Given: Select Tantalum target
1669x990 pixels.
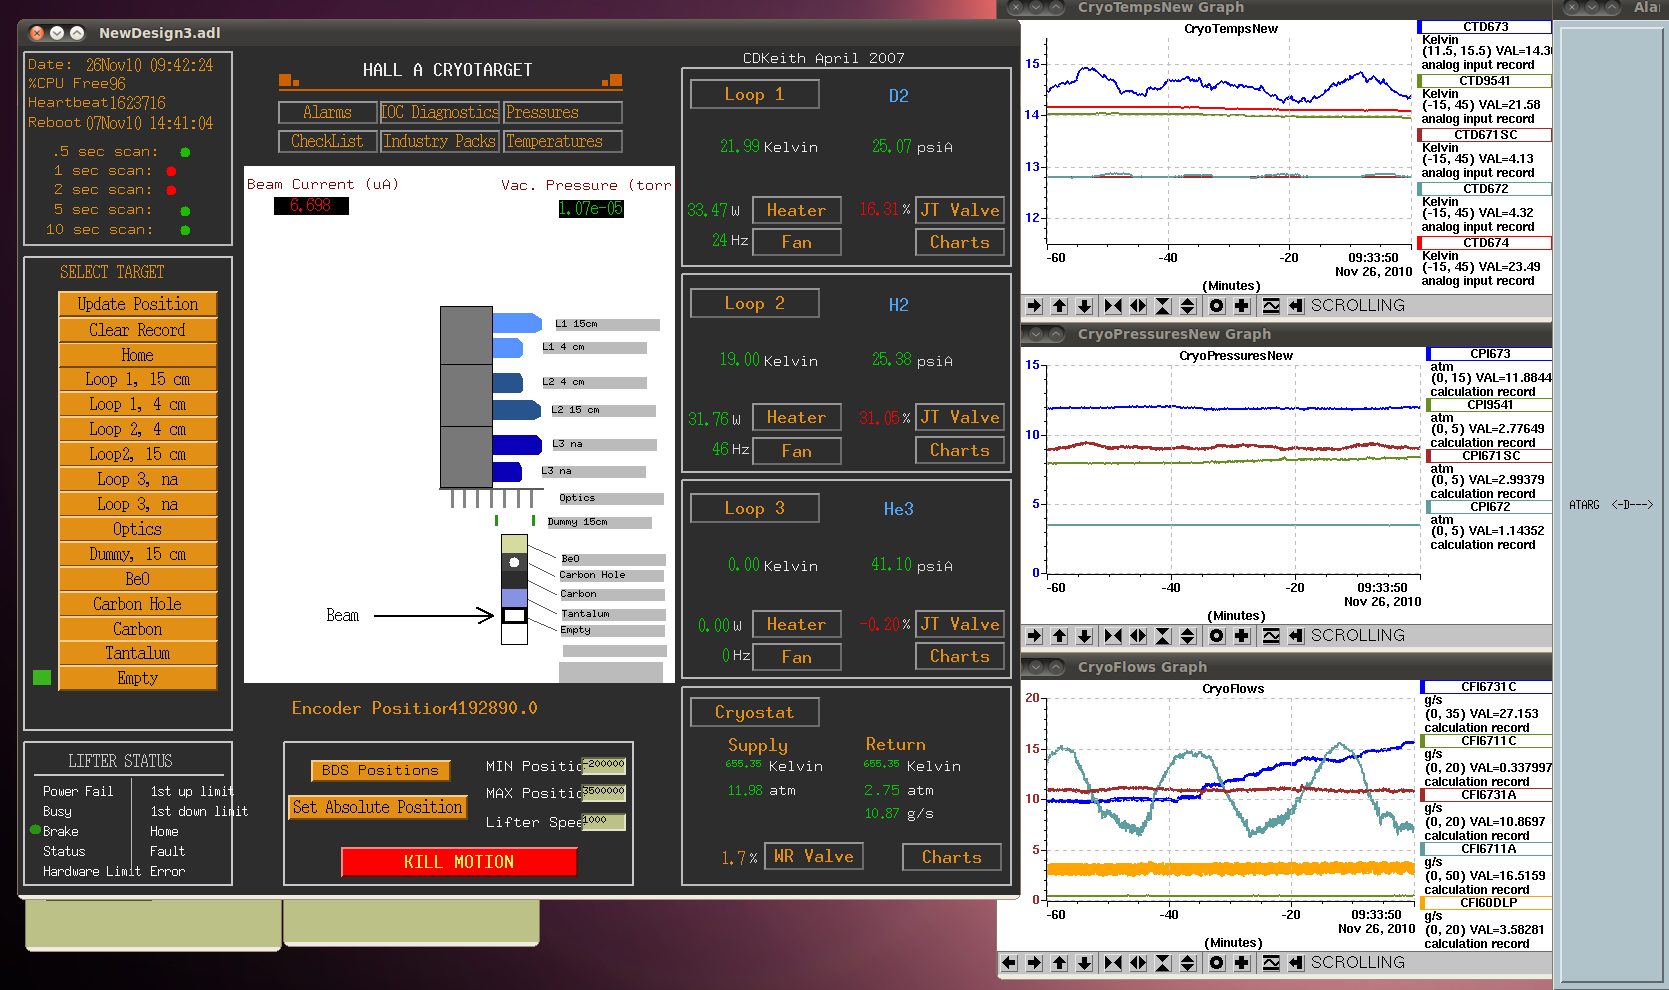Looking at the screenshot, I should [x=138, y=653].
